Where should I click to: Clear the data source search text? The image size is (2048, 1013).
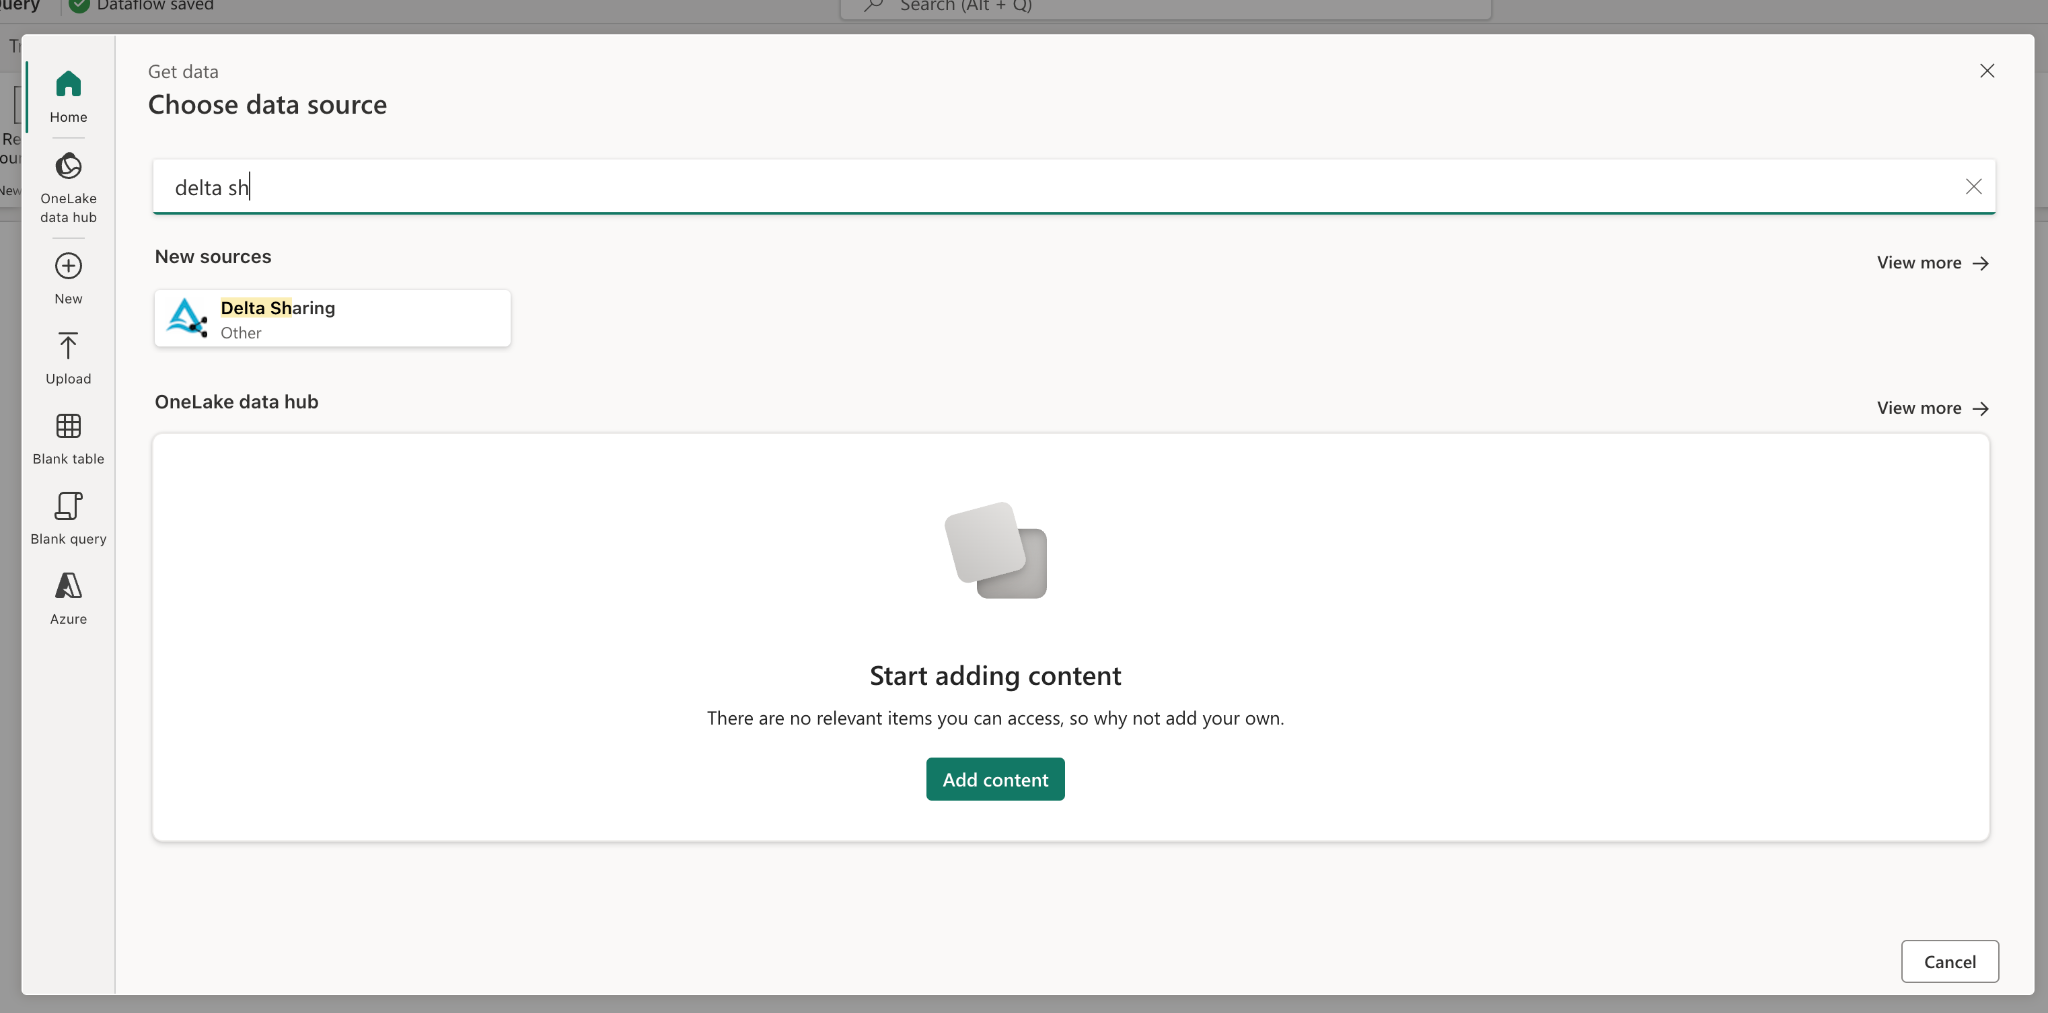pos(1973,187)
